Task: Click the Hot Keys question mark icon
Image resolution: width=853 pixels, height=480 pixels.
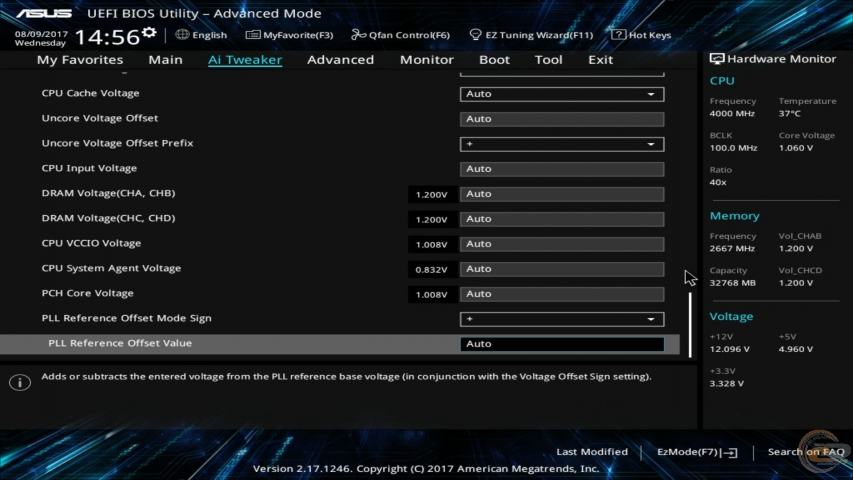Action: point(618,34)
